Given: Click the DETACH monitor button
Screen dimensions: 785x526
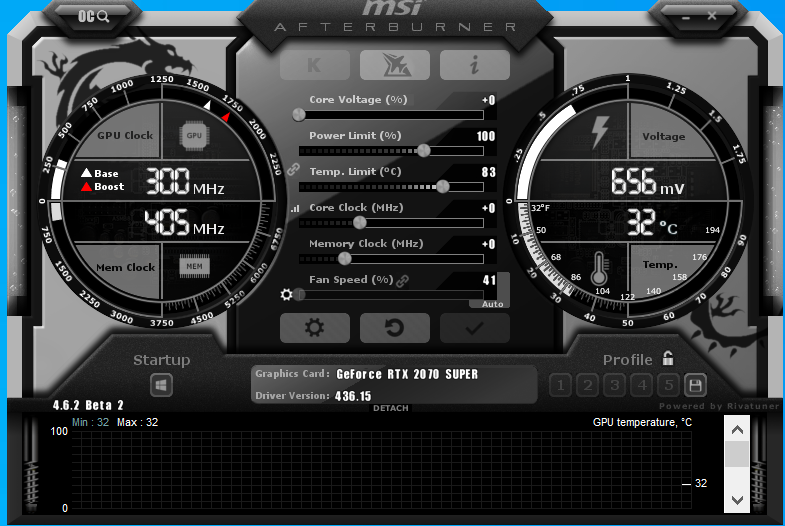Looking at the screenshot, I should click(390, 408).
